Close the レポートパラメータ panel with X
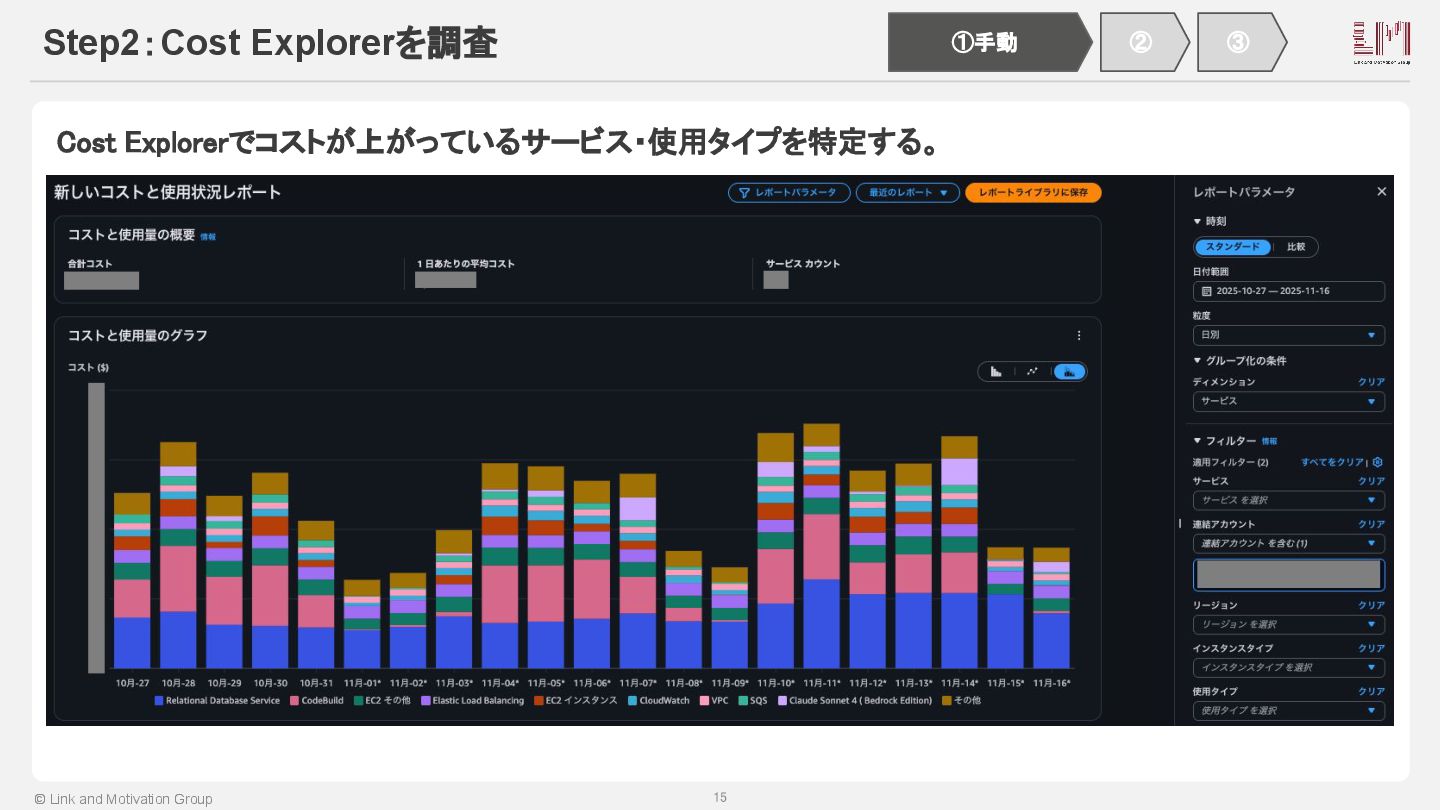 tap(1381, 192)
